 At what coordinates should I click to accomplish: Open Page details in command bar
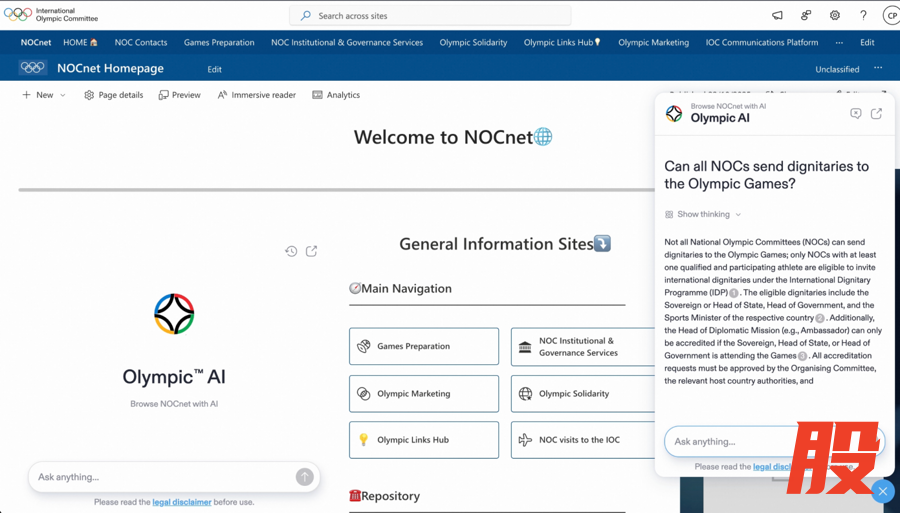[x=113, y=95]
